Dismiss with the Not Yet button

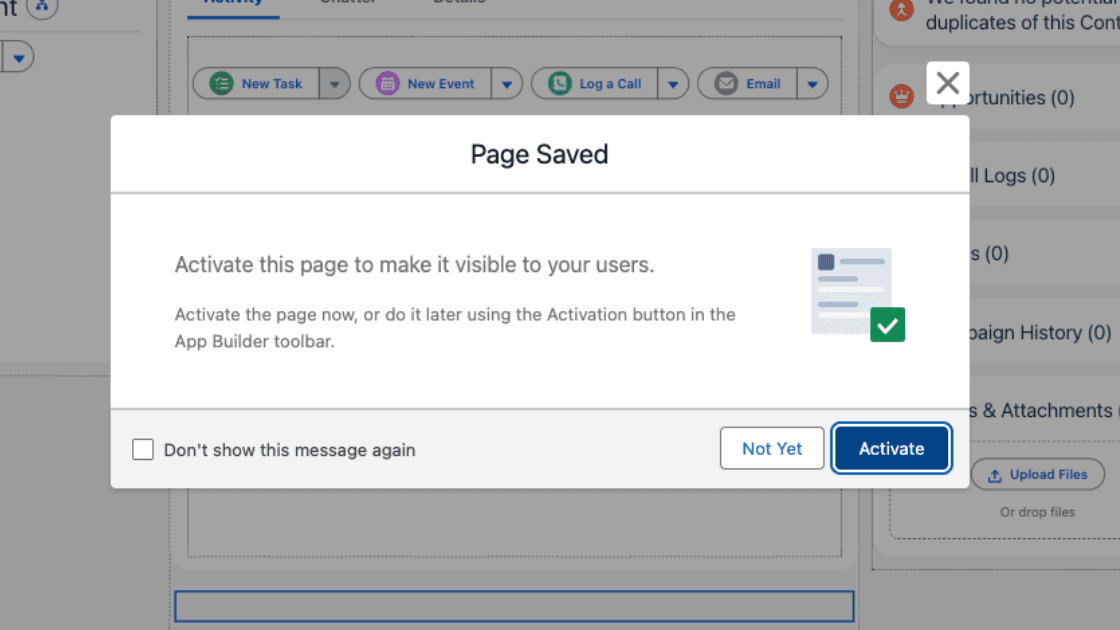[x=771, y=448]
